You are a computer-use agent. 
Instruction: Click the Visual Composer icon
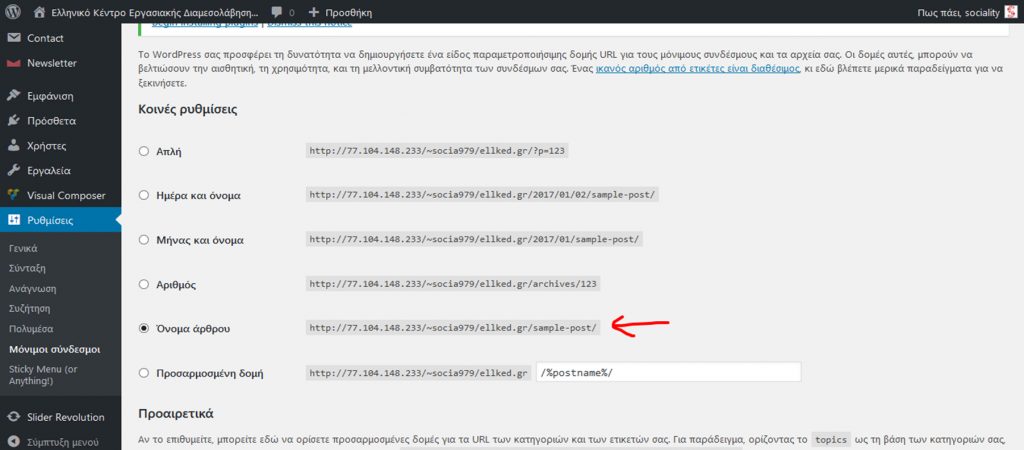13,196
